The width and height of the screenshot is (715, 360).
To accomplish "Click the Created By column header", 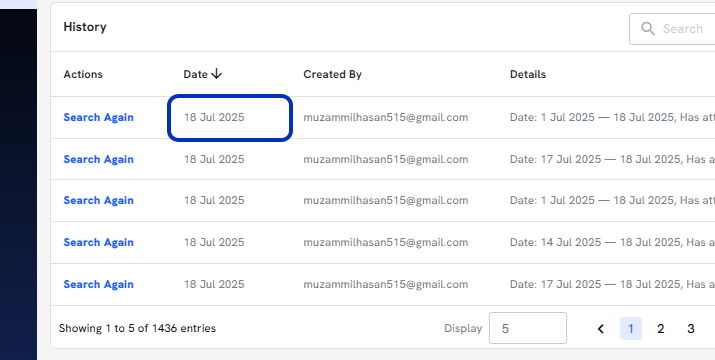I will click(332, 74).
